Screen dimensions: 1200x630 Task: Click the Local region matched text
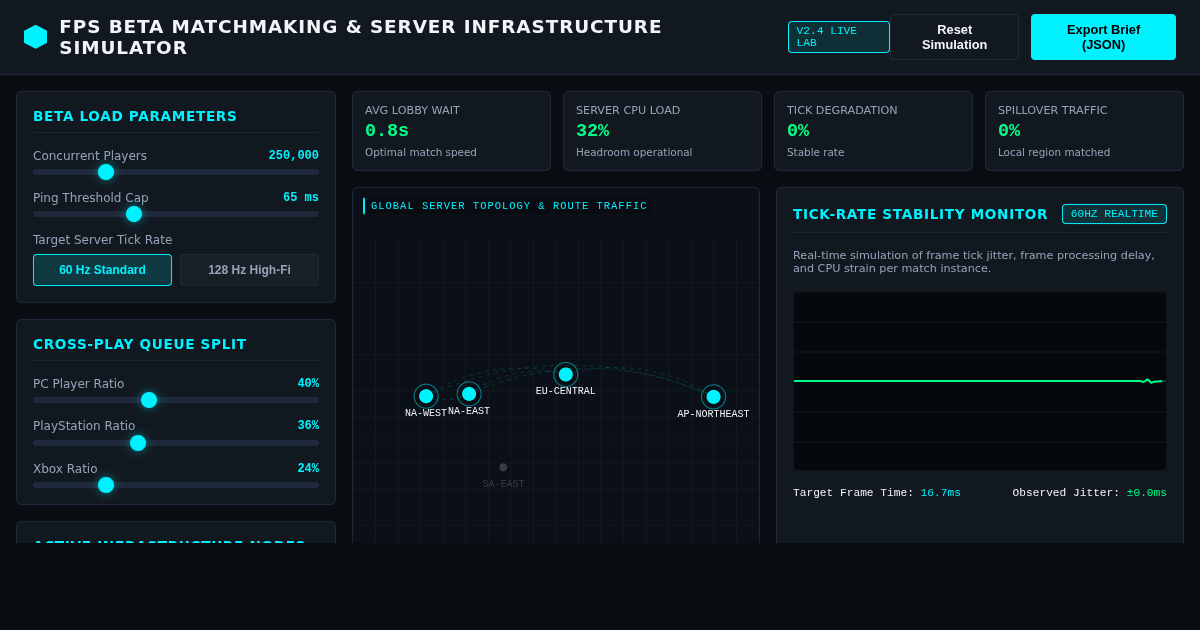click(x=1054, y=153)
